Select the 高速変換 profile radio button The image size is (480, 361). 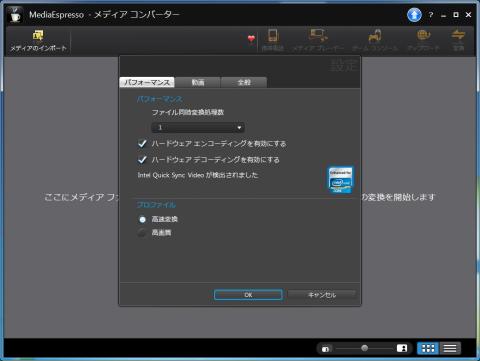[x=142, y=219]
